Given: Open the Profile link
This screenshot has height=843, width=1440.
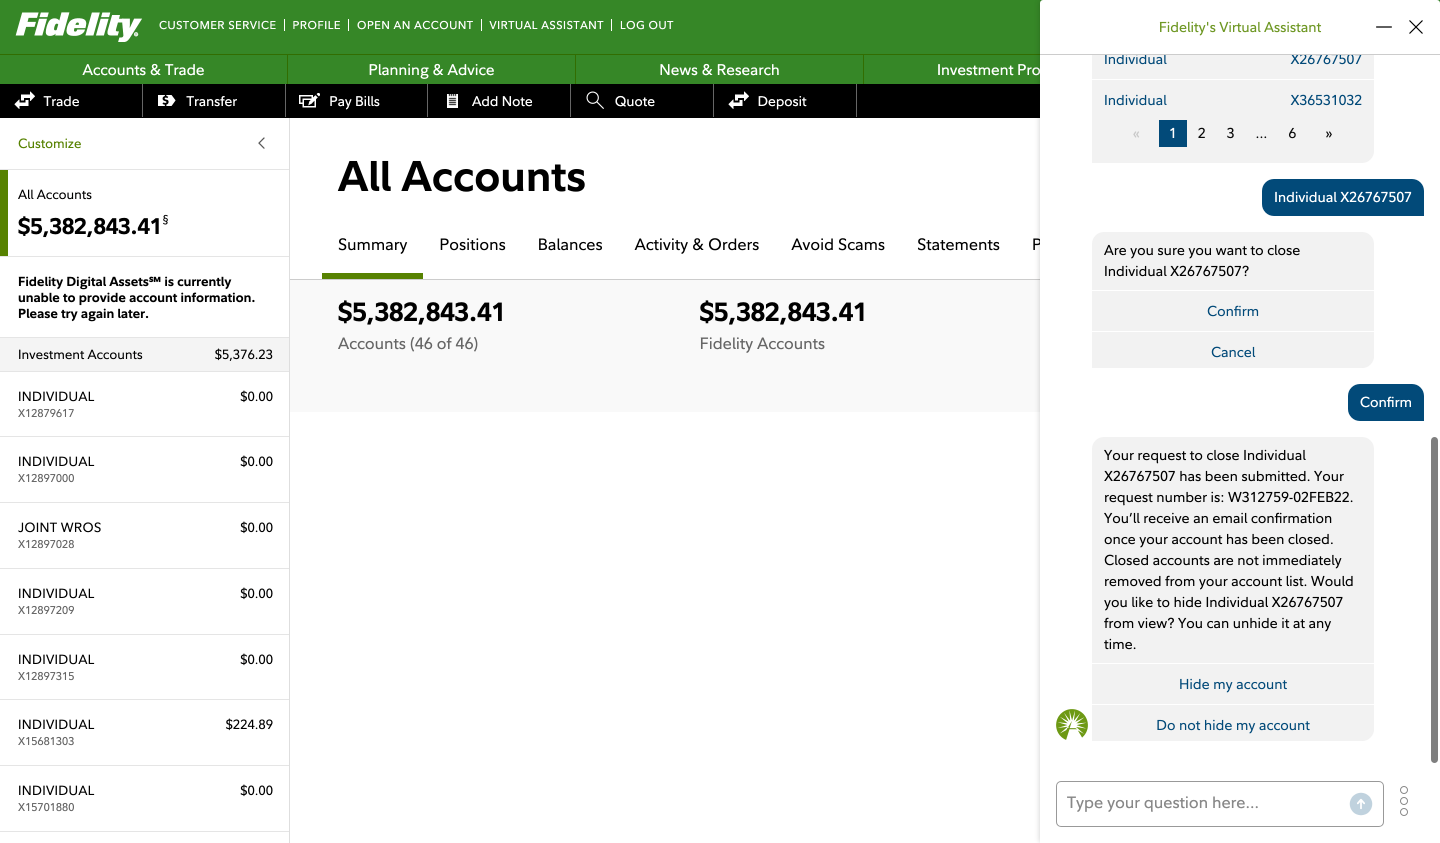Looking at the screenshot, I should 316,25.
